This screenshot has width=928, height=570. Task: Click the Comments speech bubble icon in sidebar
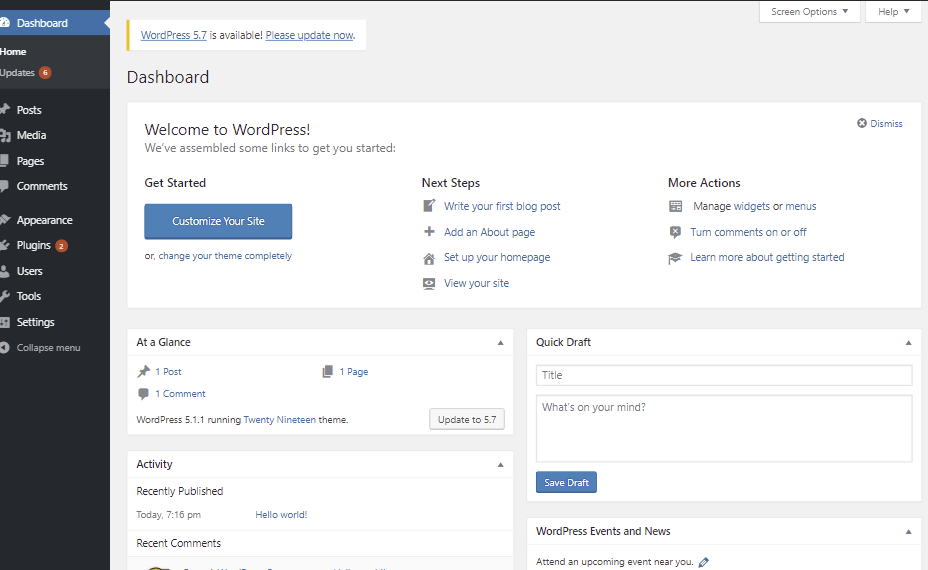(4, 186)
